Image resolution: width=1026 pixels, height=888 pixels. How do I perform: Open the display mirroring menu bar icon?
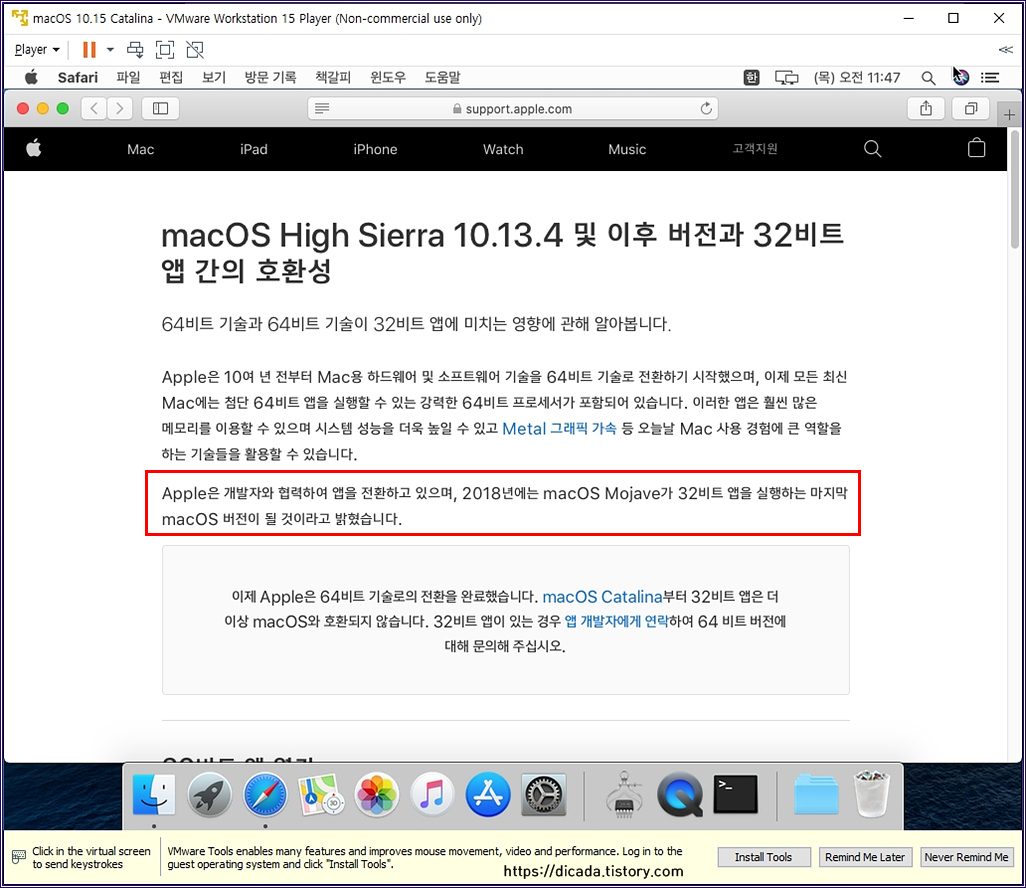pyautogui.click(x=787, y=78)
